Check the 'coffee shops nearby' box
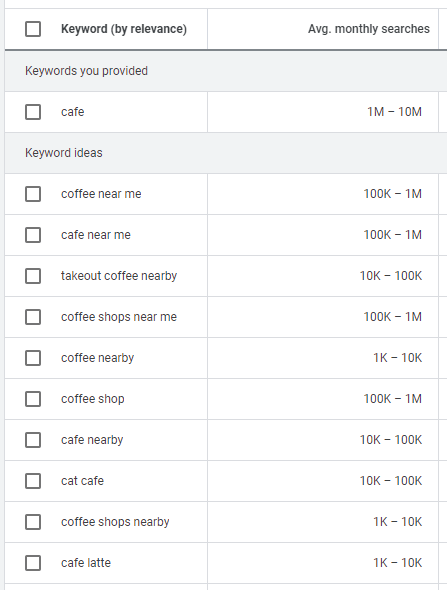The image size is (447, 590). pos(33,522)
